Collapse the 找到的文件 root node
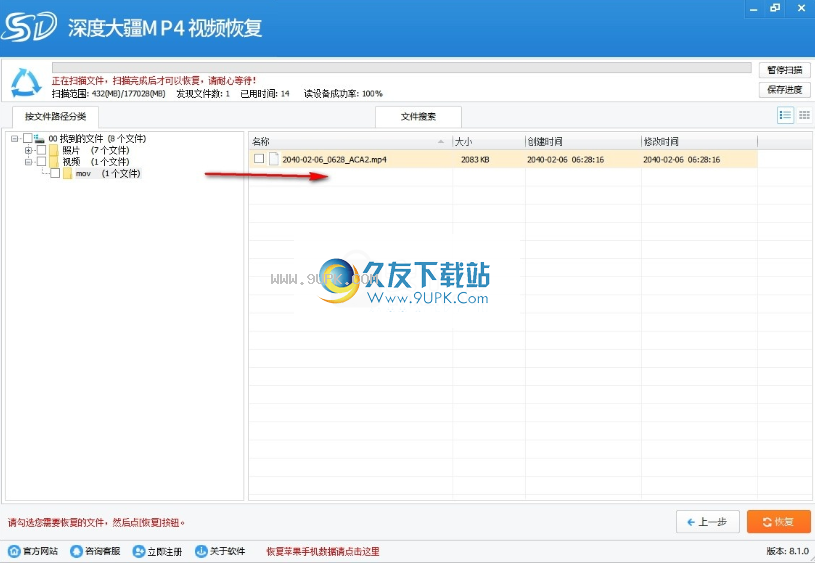 point(15,138)
